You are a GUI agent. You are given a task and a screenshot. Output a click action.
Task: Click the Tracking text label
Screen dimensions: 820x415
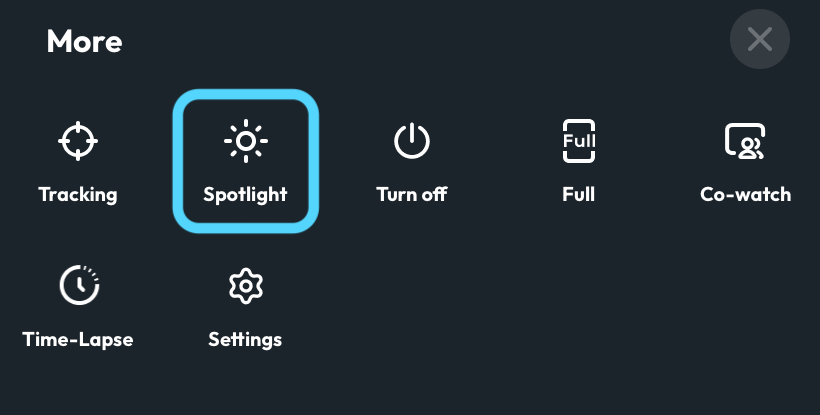[77, 194]
